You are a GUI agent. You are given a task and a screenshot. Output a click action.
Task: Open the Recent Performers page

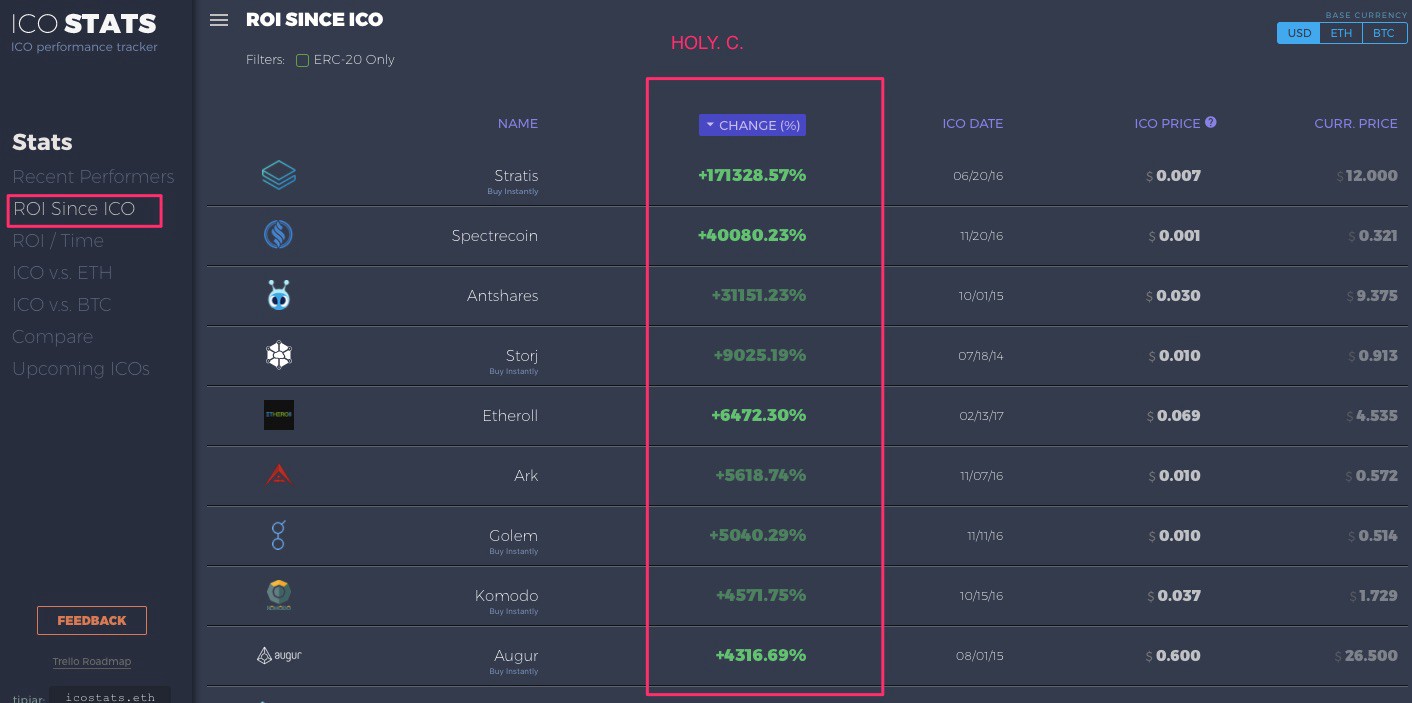(x=93, y=177)
